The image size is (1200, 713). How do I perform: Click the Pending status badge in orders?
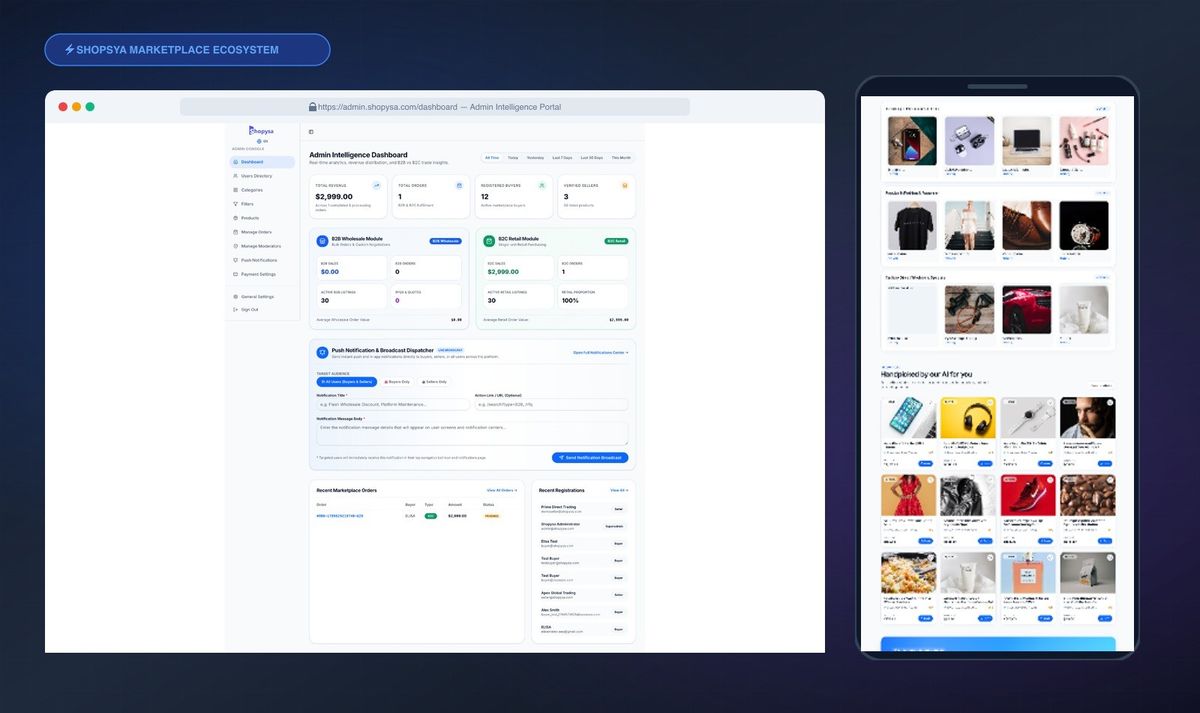click(492, 515)
